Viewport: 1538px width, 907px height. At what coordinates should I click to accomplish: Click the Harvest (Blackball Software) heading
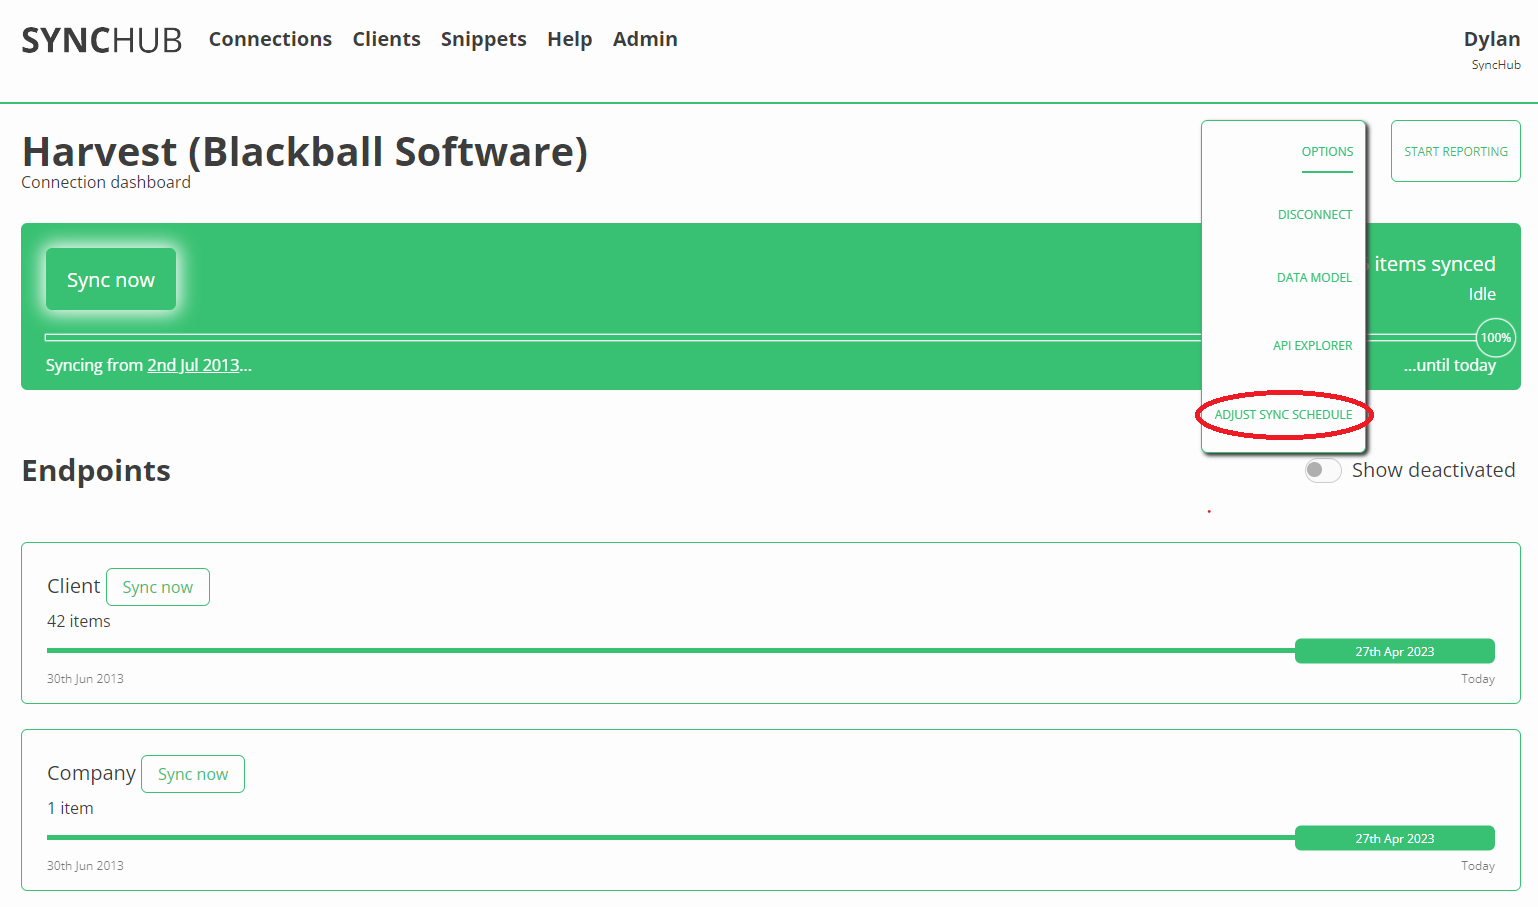point(305,152)
